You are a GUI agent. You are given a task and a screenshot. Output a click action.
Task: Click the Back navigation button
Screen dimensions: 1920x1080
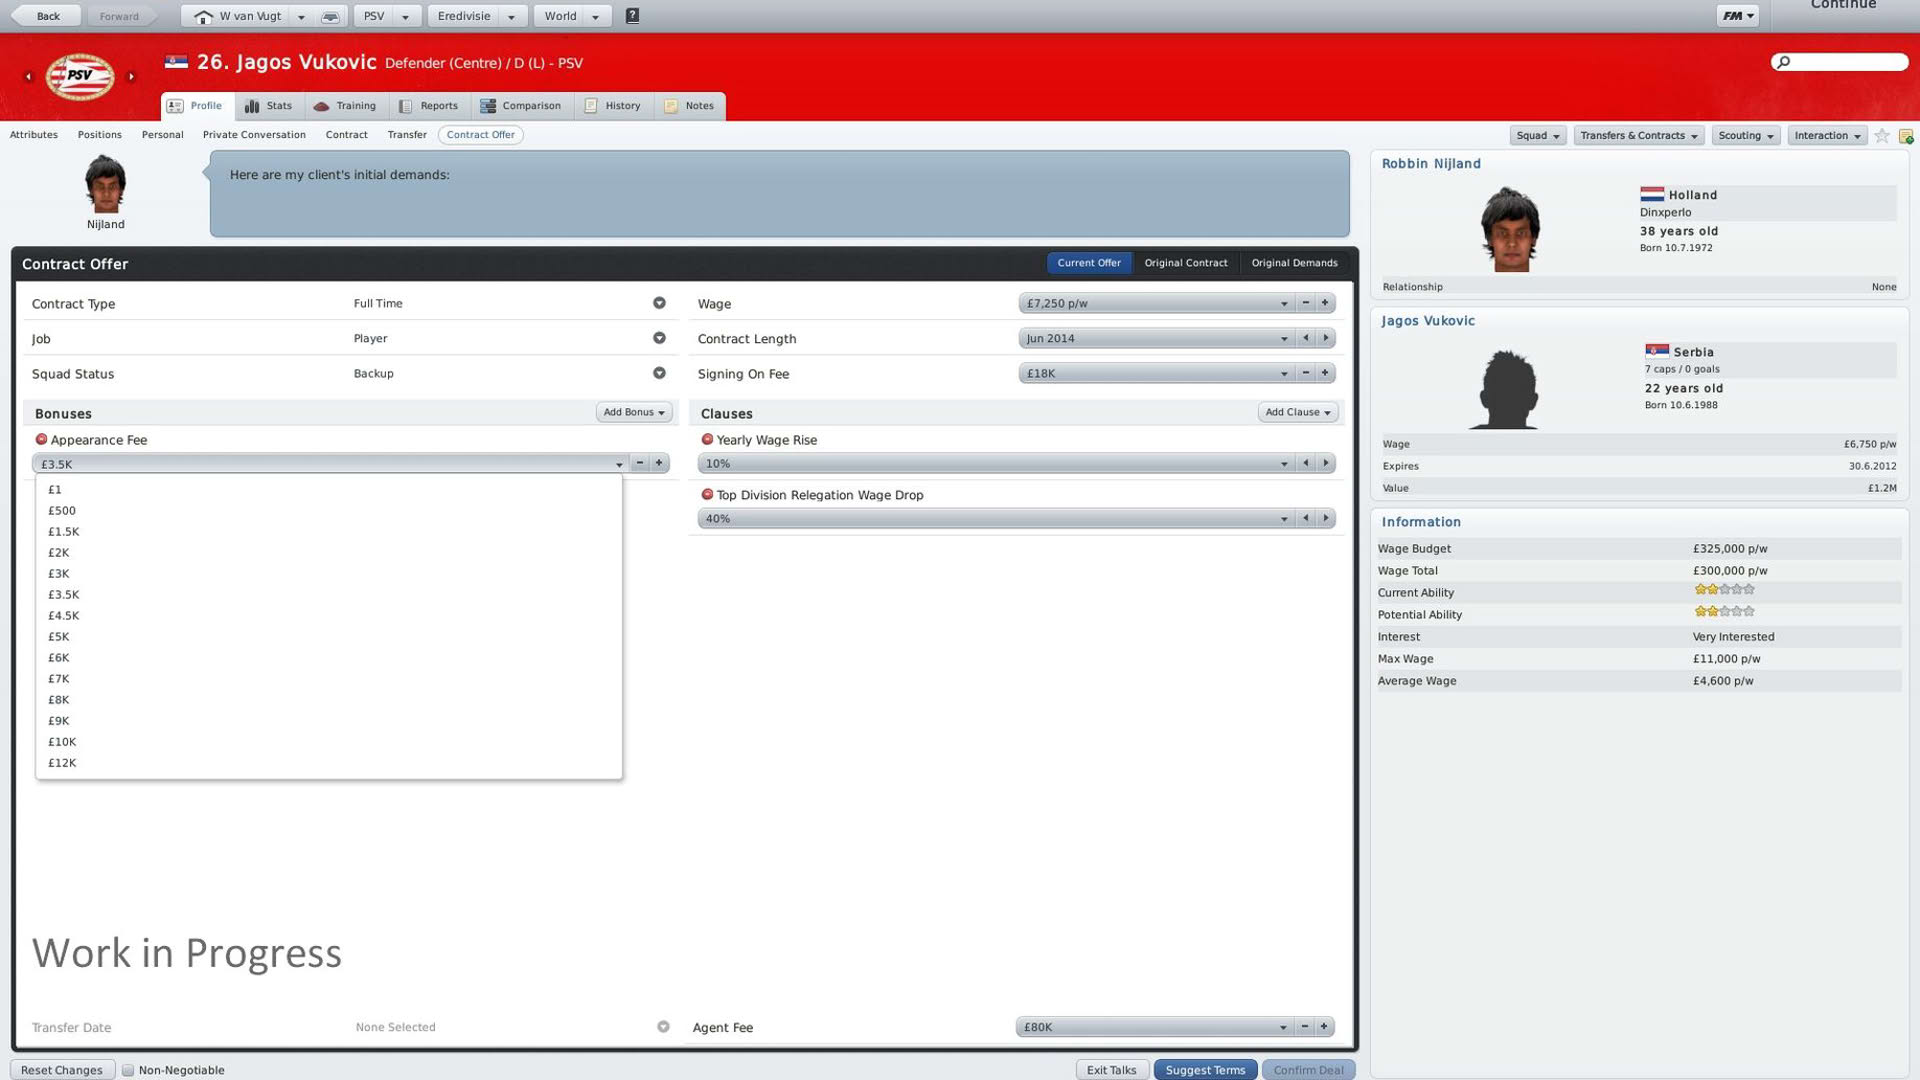point(46,16)
